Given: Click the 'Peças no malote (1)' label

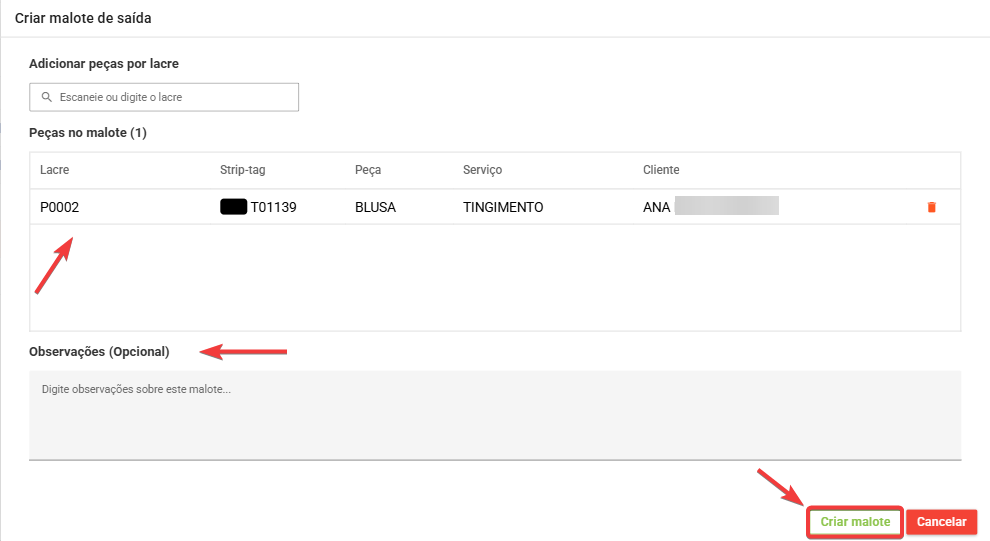Looking at the screenshot, I should pos(88,132).
